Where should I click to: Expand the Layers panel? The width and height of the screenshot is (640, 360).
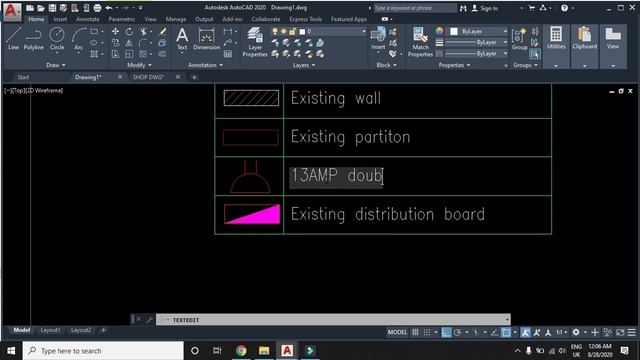(x=304, y=65)
